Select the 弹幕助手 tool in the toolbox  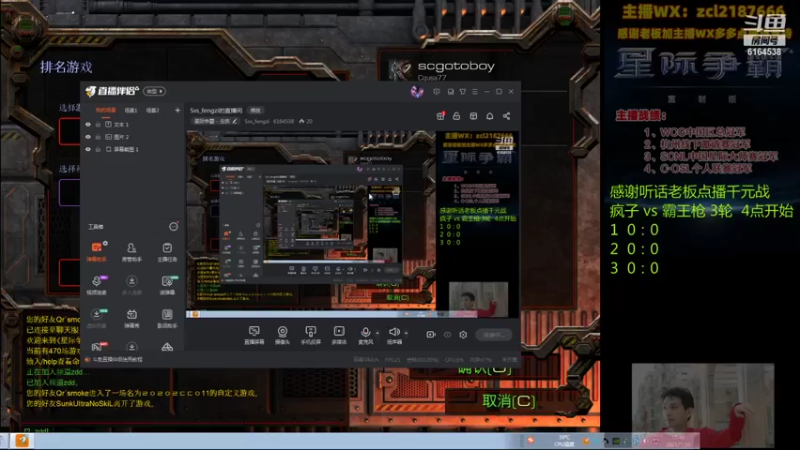tap(96, 252)
